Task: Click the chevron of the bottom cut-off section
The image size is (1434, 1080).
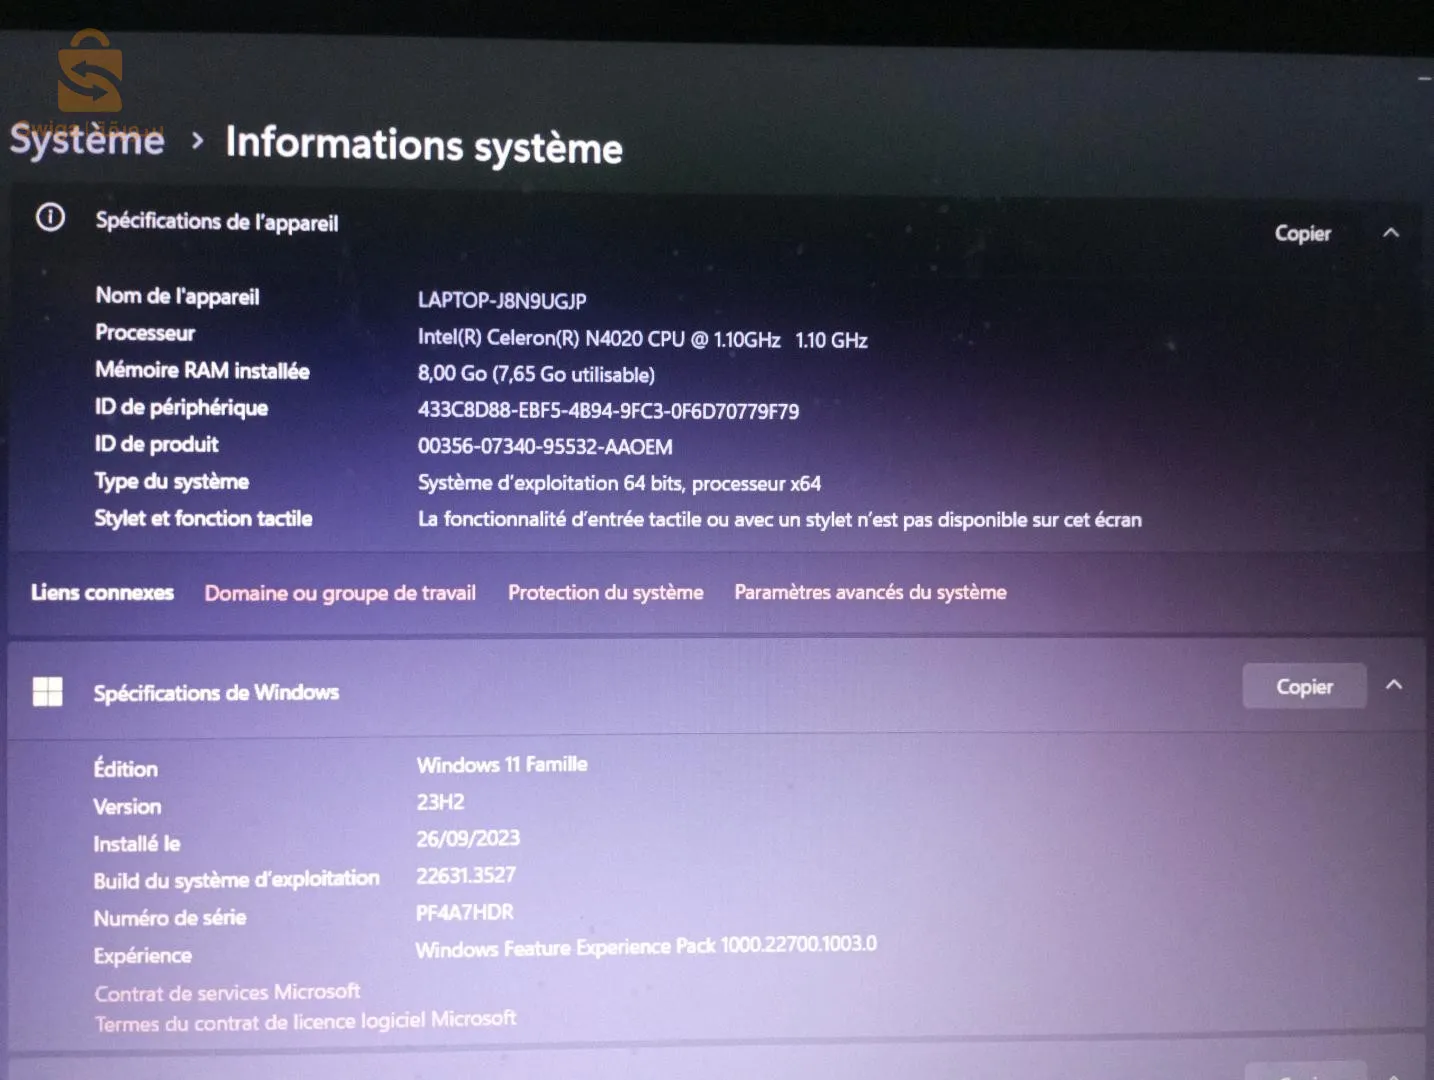Action: pos(1394,1074)
